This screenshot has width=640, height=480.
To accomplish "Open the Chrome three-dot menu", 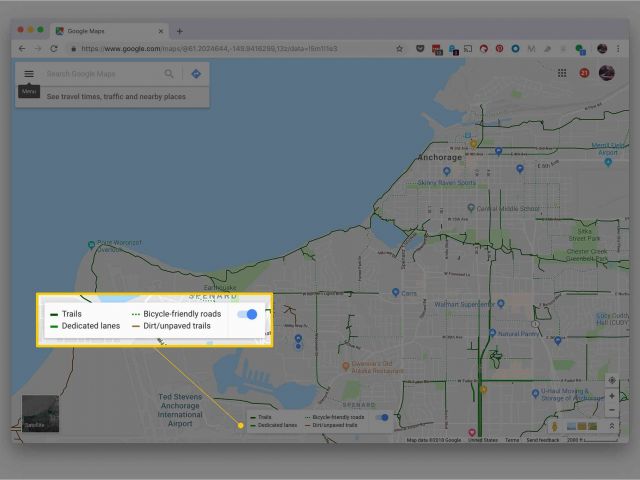I will 618,49.
